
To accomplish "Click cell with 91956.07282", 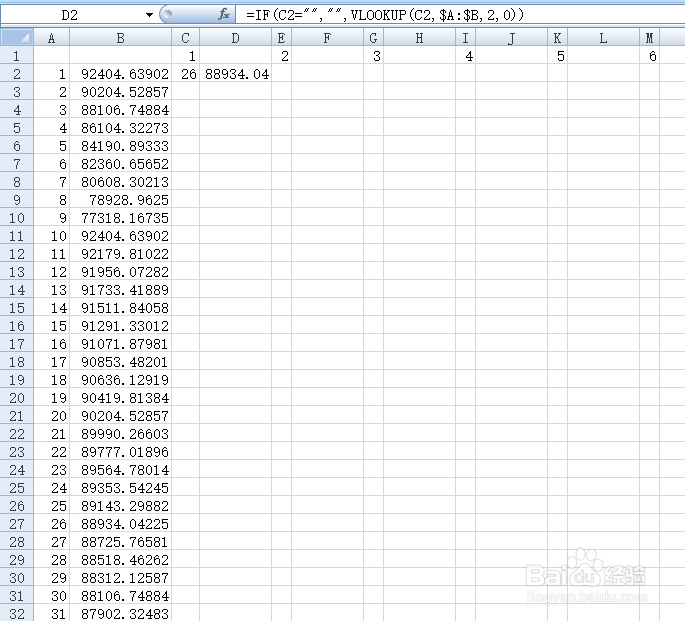I will pyautogui.click(x=121, y=272).
